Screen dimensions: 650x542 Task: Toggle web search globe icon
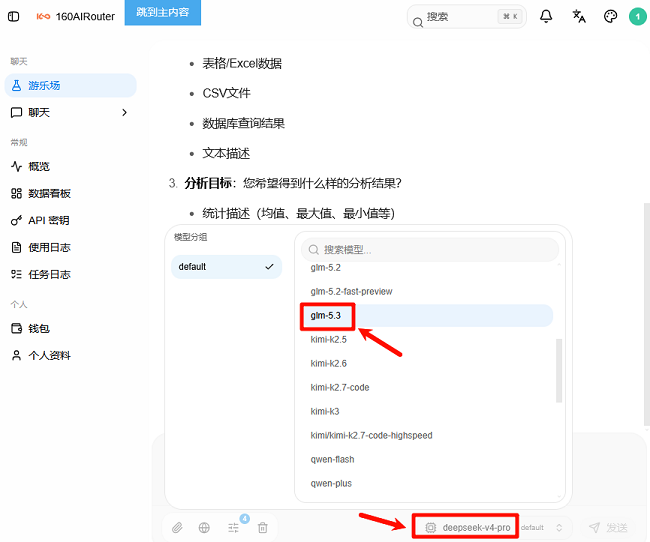tap(204, 527)
